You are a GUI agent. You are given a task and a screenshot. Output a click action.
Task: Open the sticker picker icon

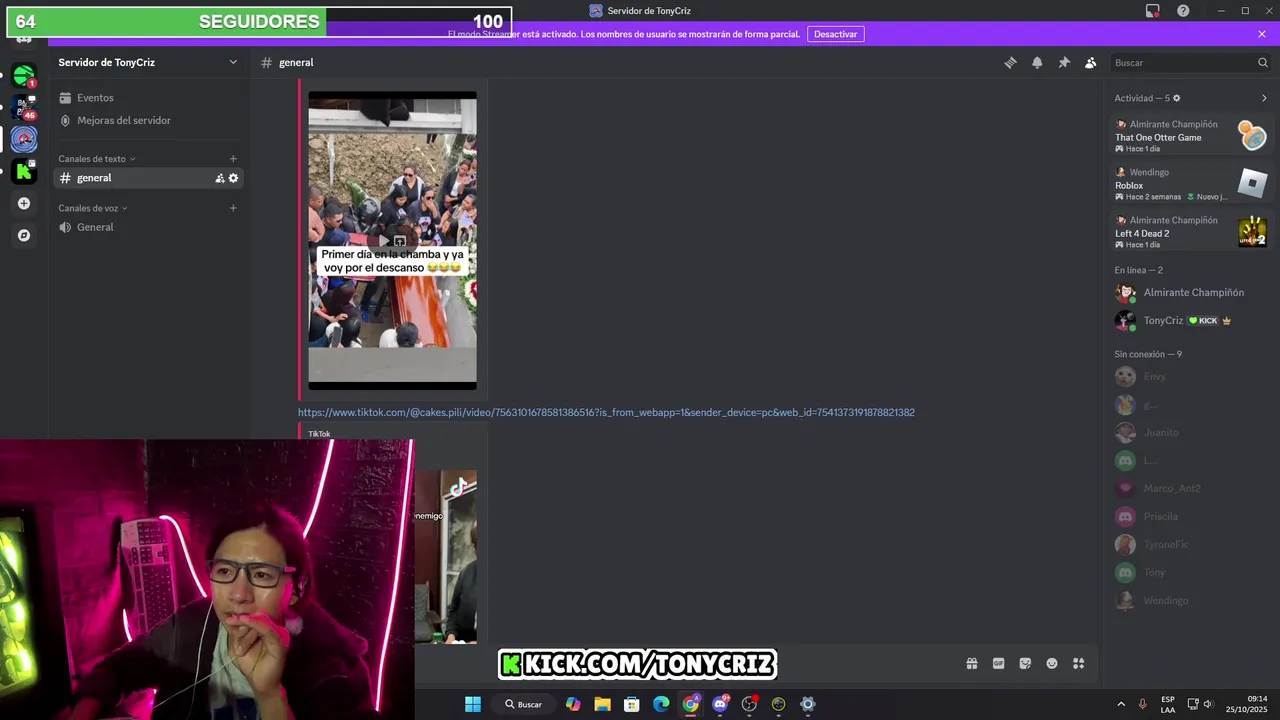click(x=1025, y=663)
